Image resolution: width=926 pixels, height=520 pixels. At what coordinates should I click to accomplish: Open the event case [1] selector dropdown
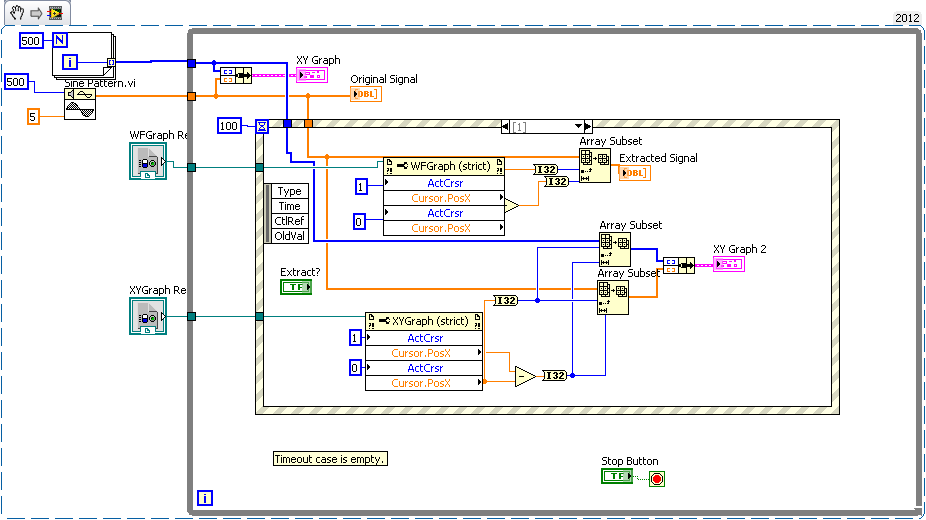coord(578,126)
